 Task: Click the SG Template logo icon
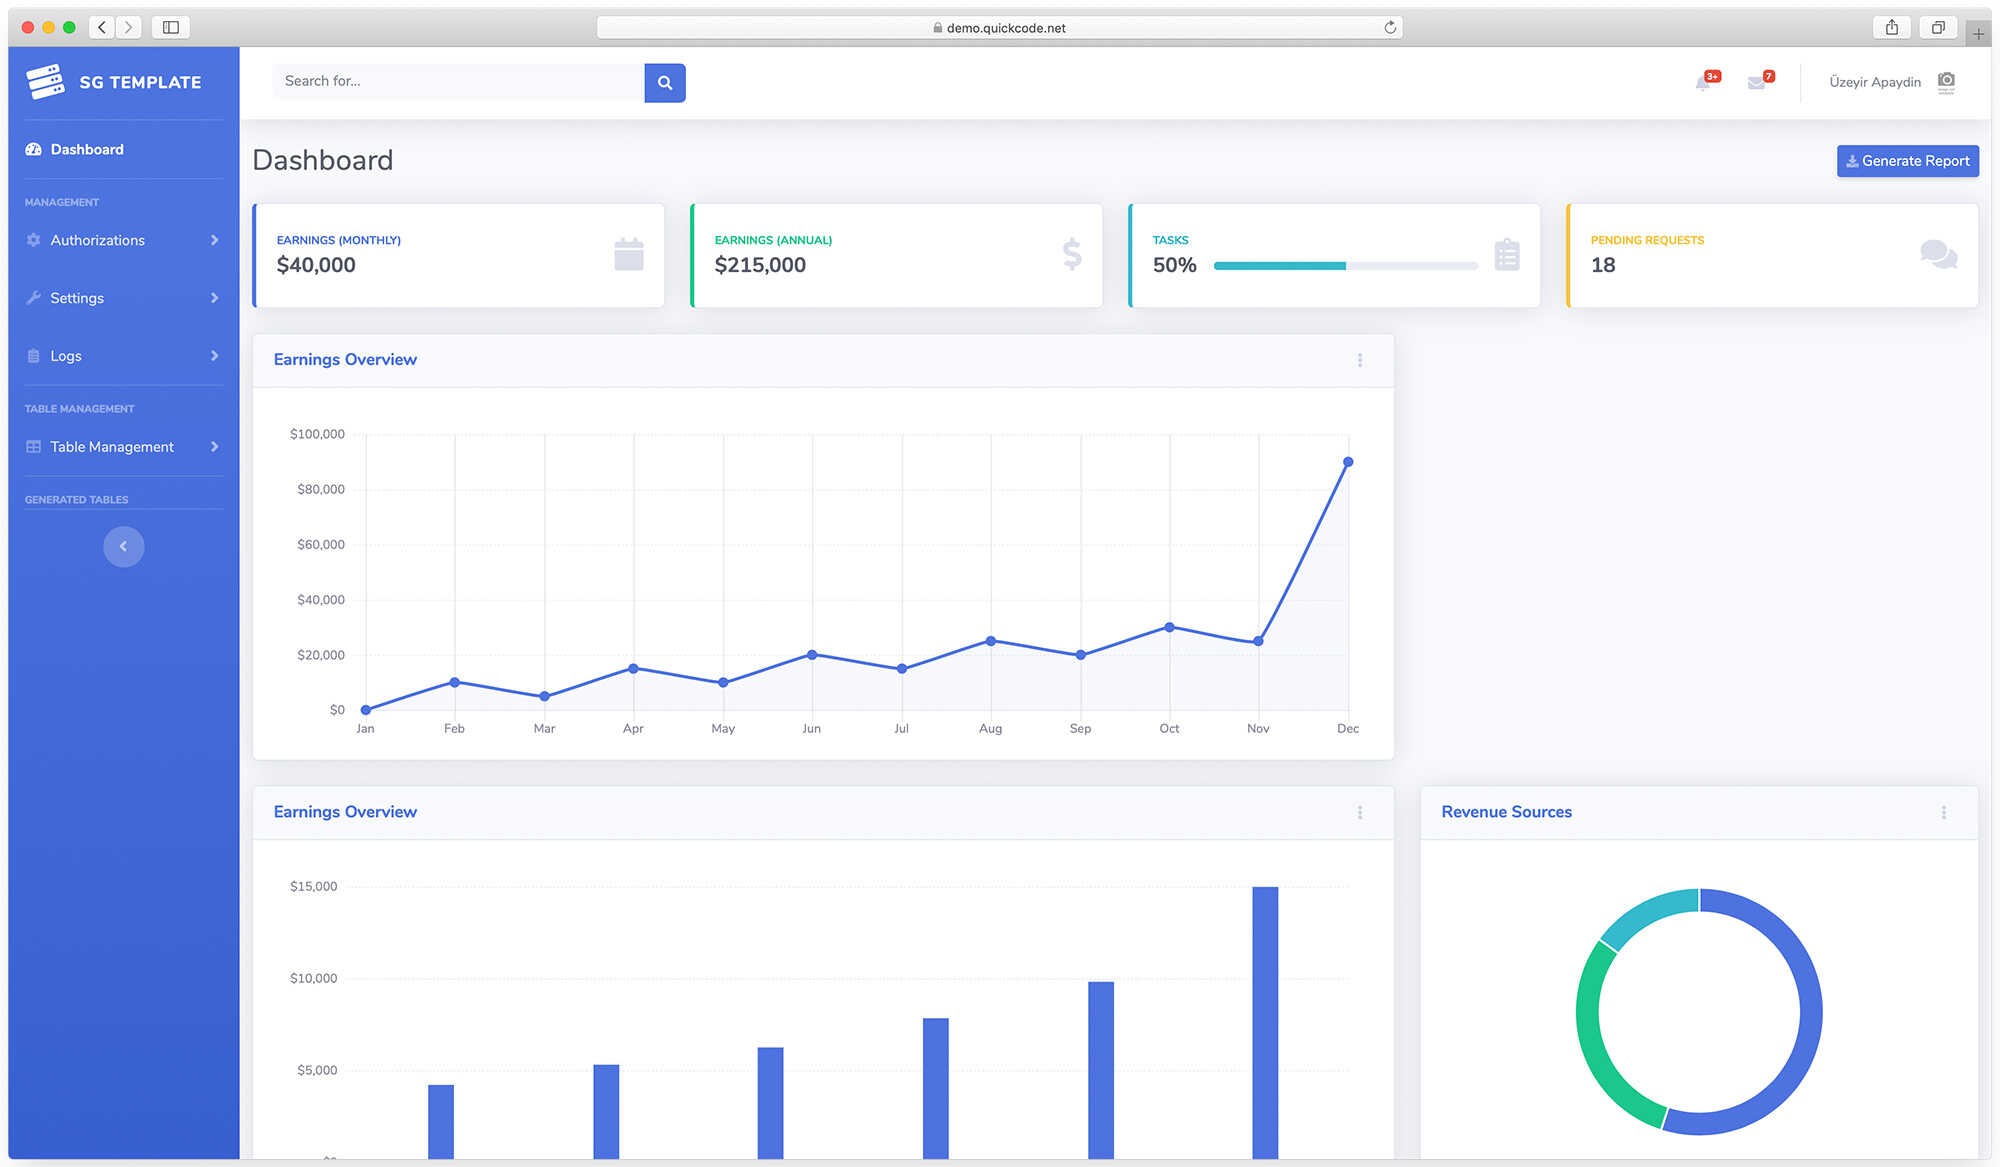point(45,82)
